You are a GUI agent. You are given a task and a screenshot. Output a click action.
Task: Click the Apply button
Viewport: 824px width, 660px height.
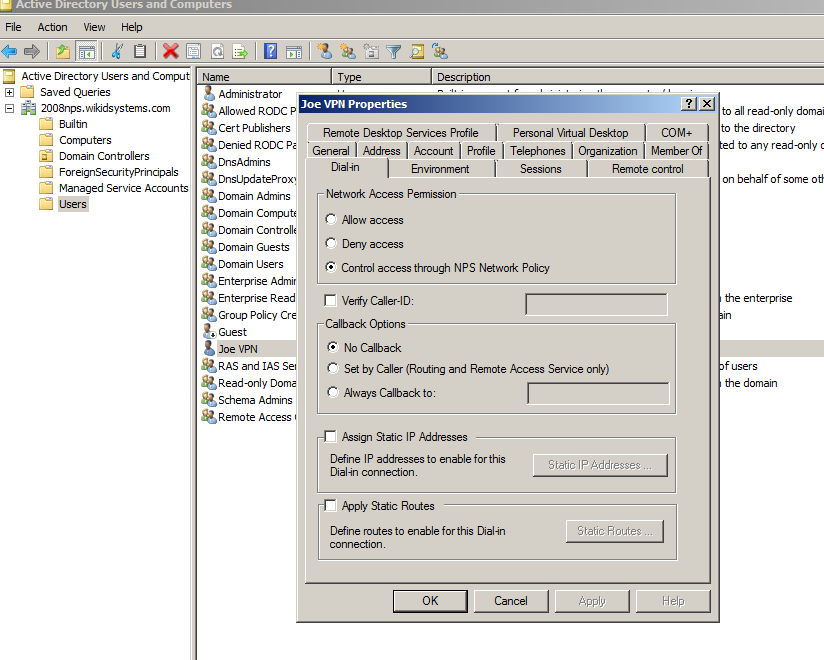coord(592,600)
